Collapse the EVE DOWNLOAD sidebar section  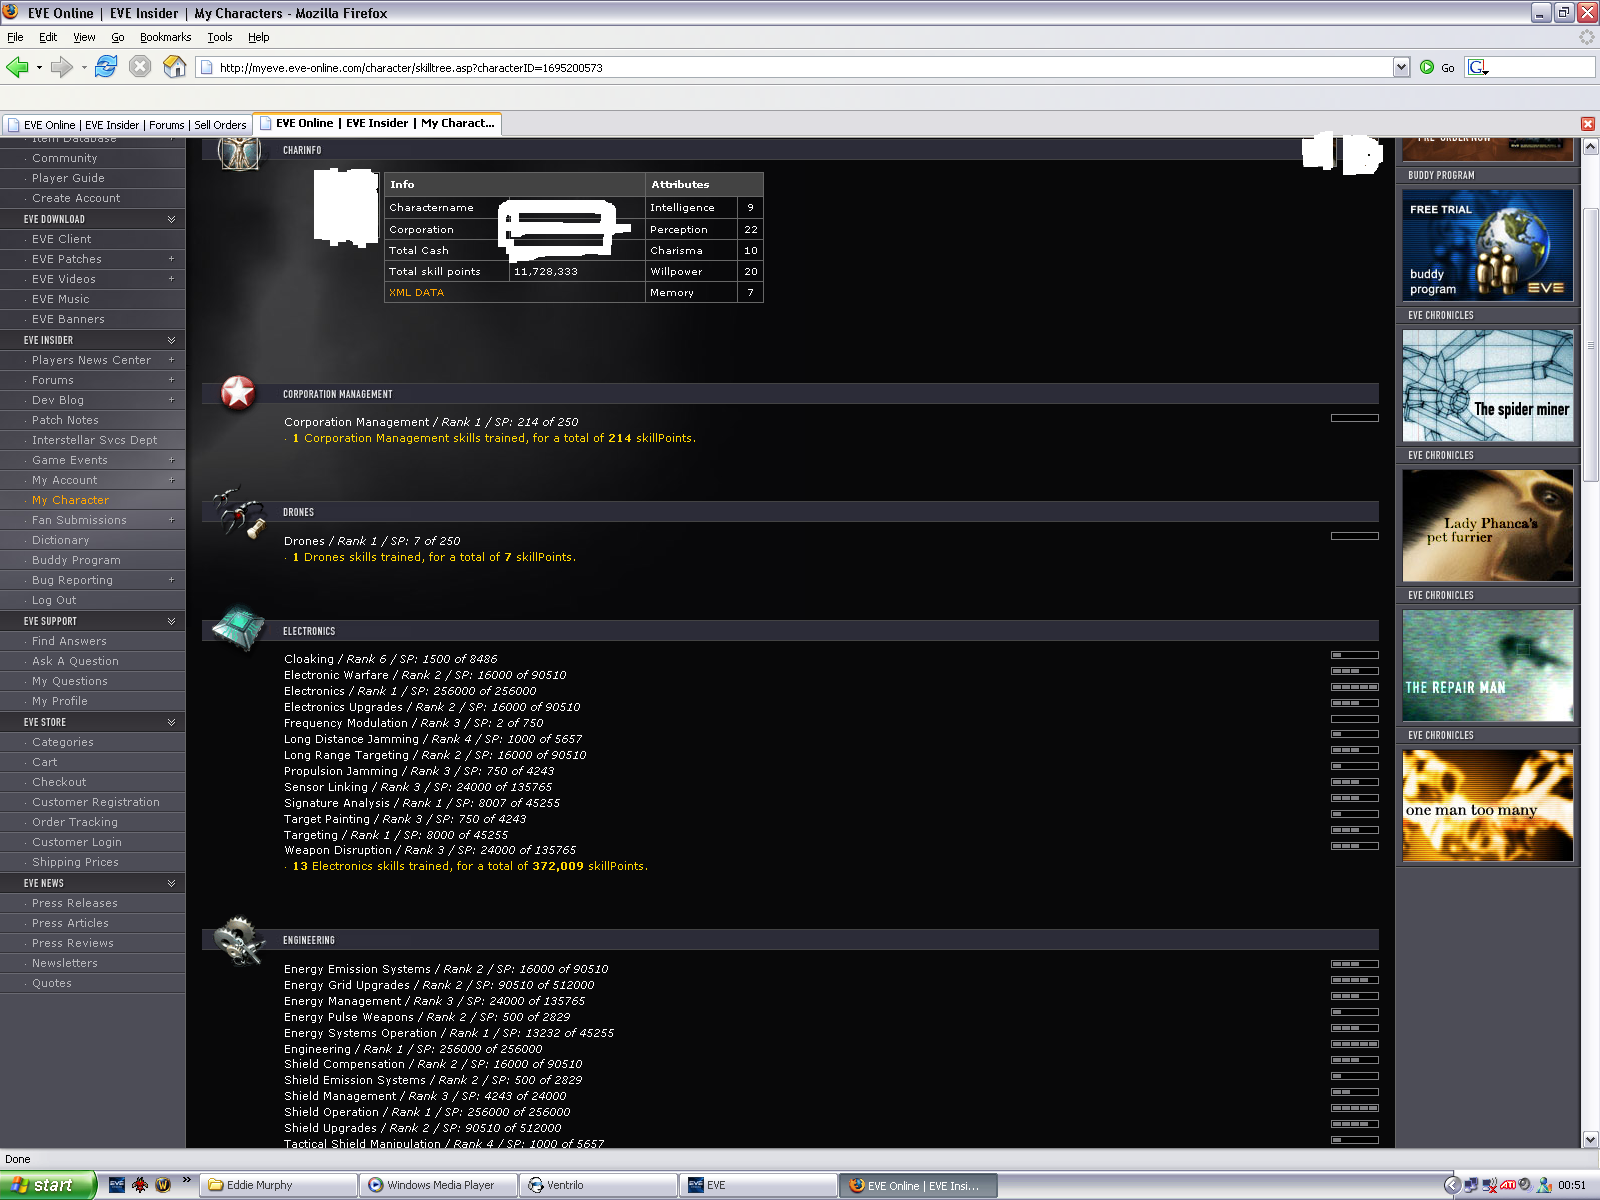tap(171, 219)
